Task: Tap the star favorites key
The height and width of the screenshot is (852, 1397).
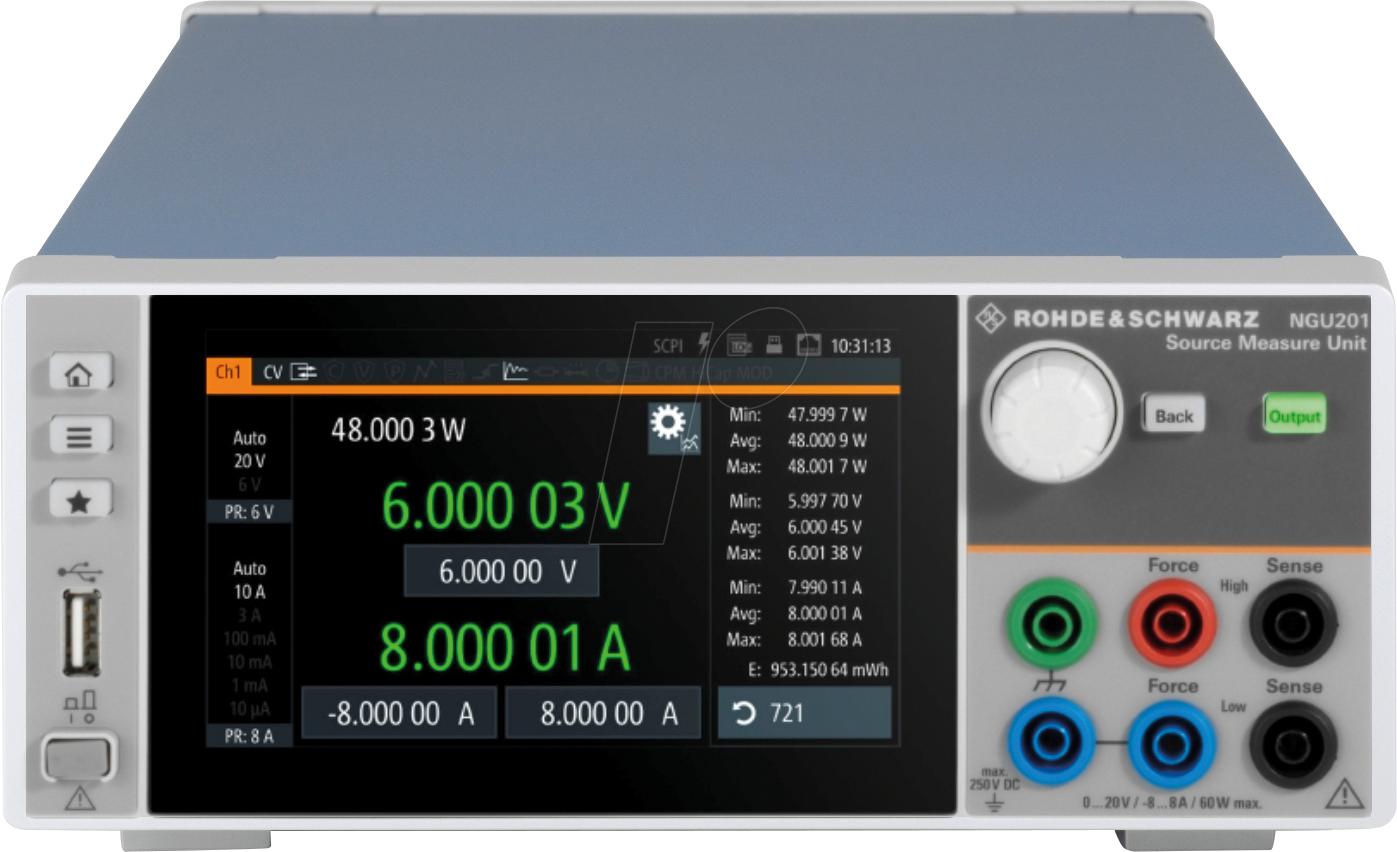Action: point(80,501)
